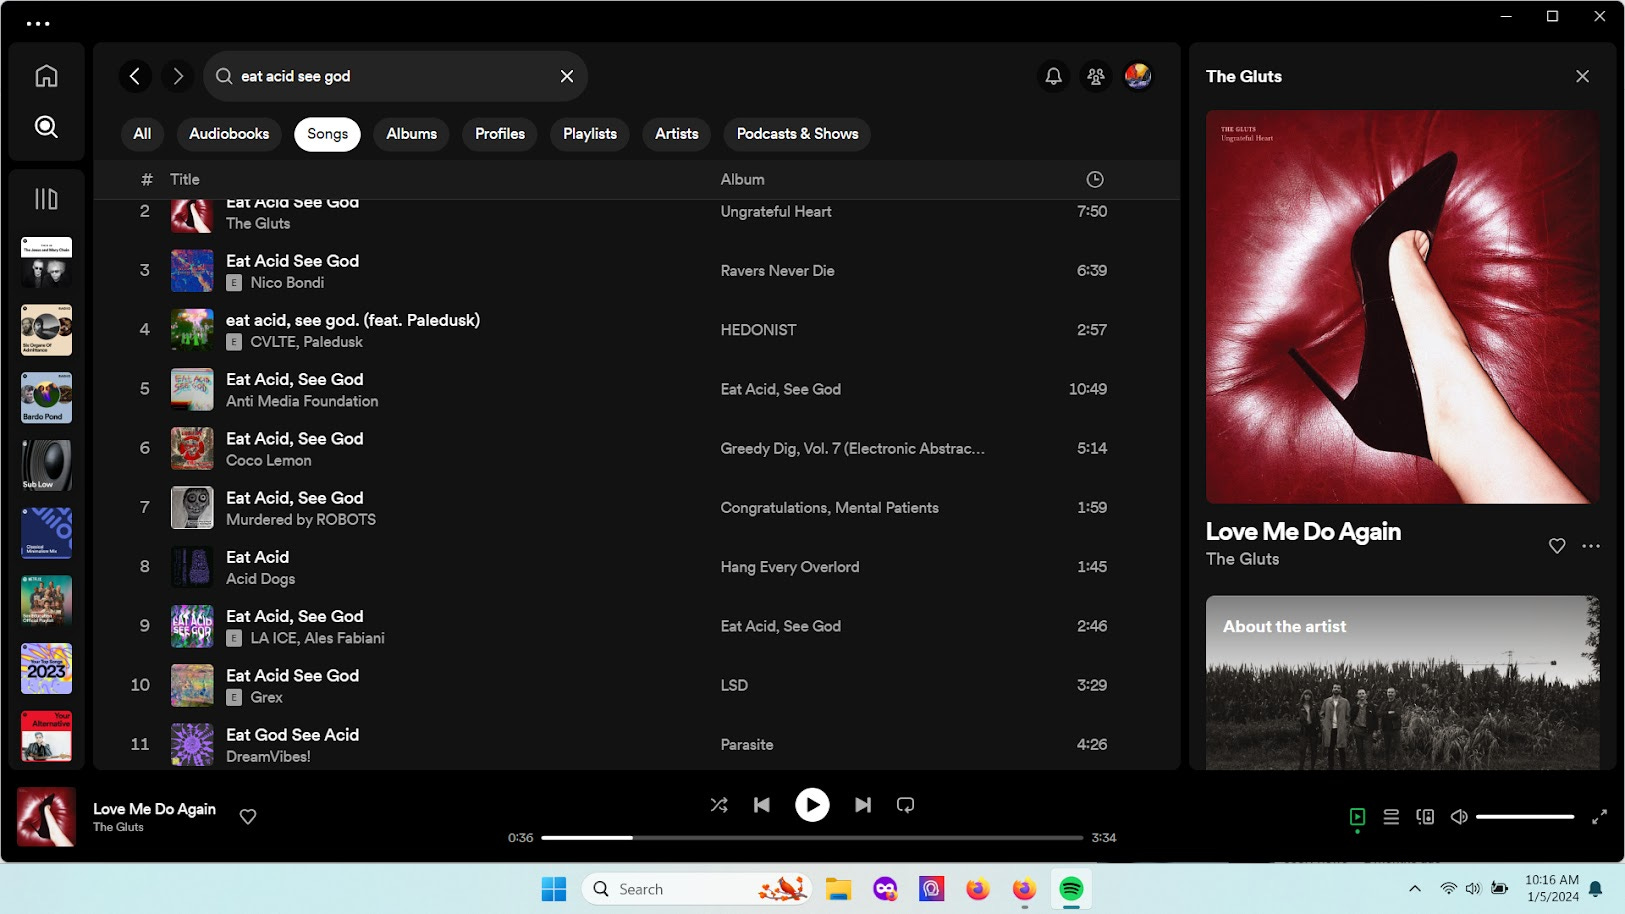Open the Ungrateful Heart album link
Image resolution: width=1625 pixels, height=914 pixels.
tap(776, 212)
